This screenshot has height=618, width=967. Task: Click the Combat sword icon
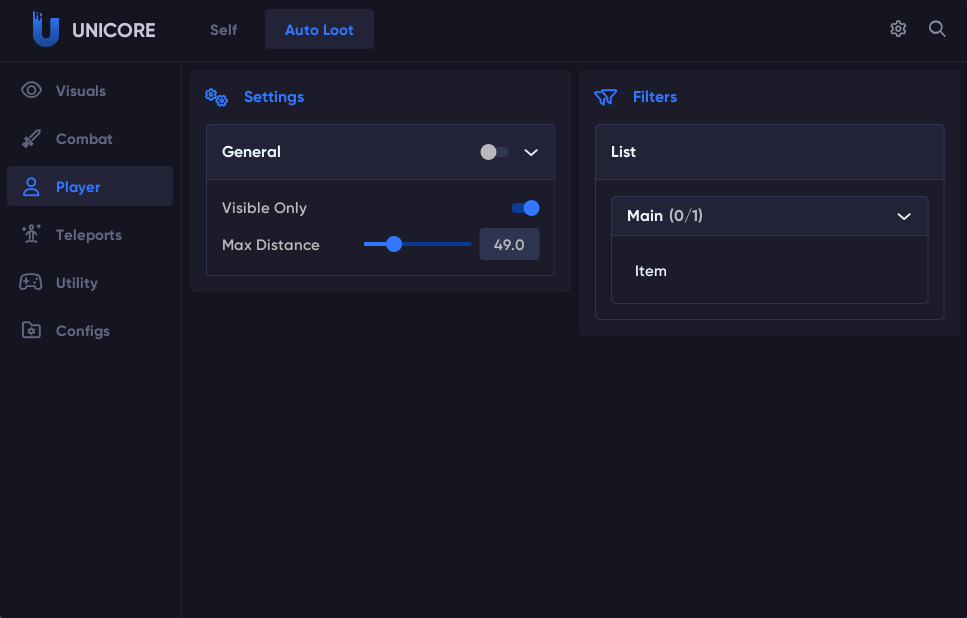31,139
